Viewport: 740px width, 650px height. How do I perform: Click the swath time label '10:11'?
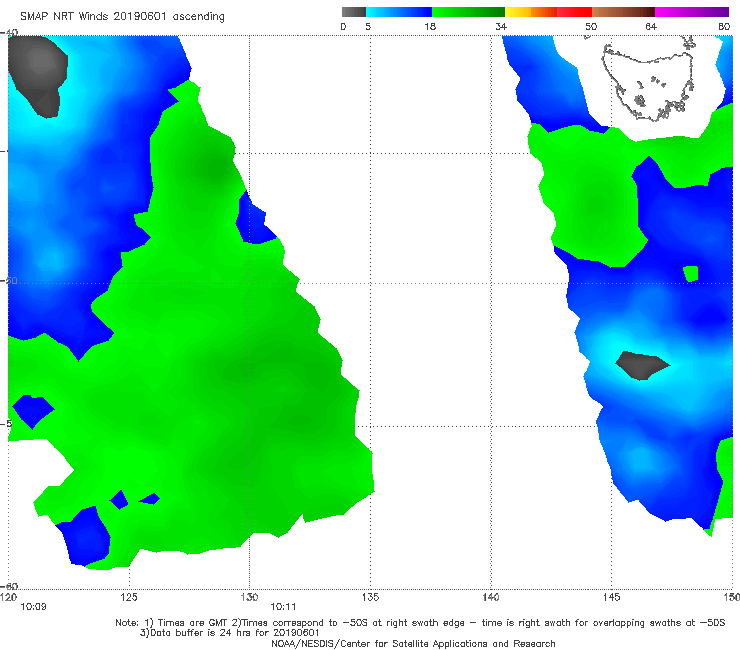pos(283,607)
